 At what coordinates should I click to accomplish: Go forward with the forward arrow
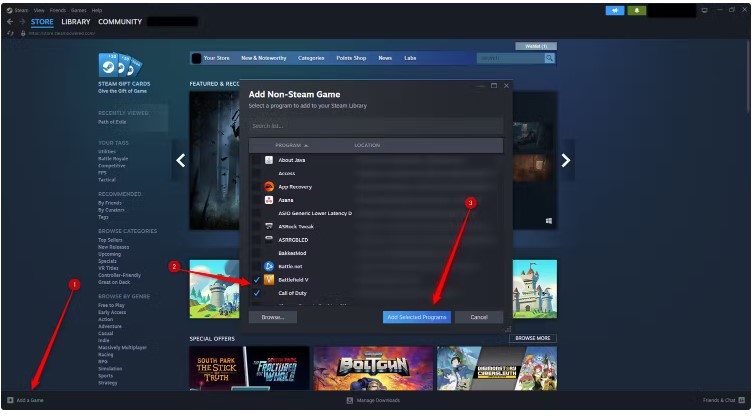click(22, 22)
